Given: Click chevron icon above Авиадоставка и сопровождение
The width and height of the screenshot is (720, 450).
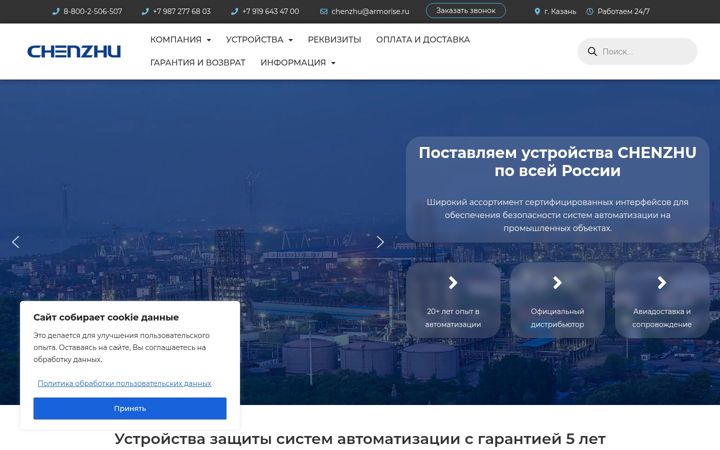Looking at the screenshot, I should tap(662, 282).
